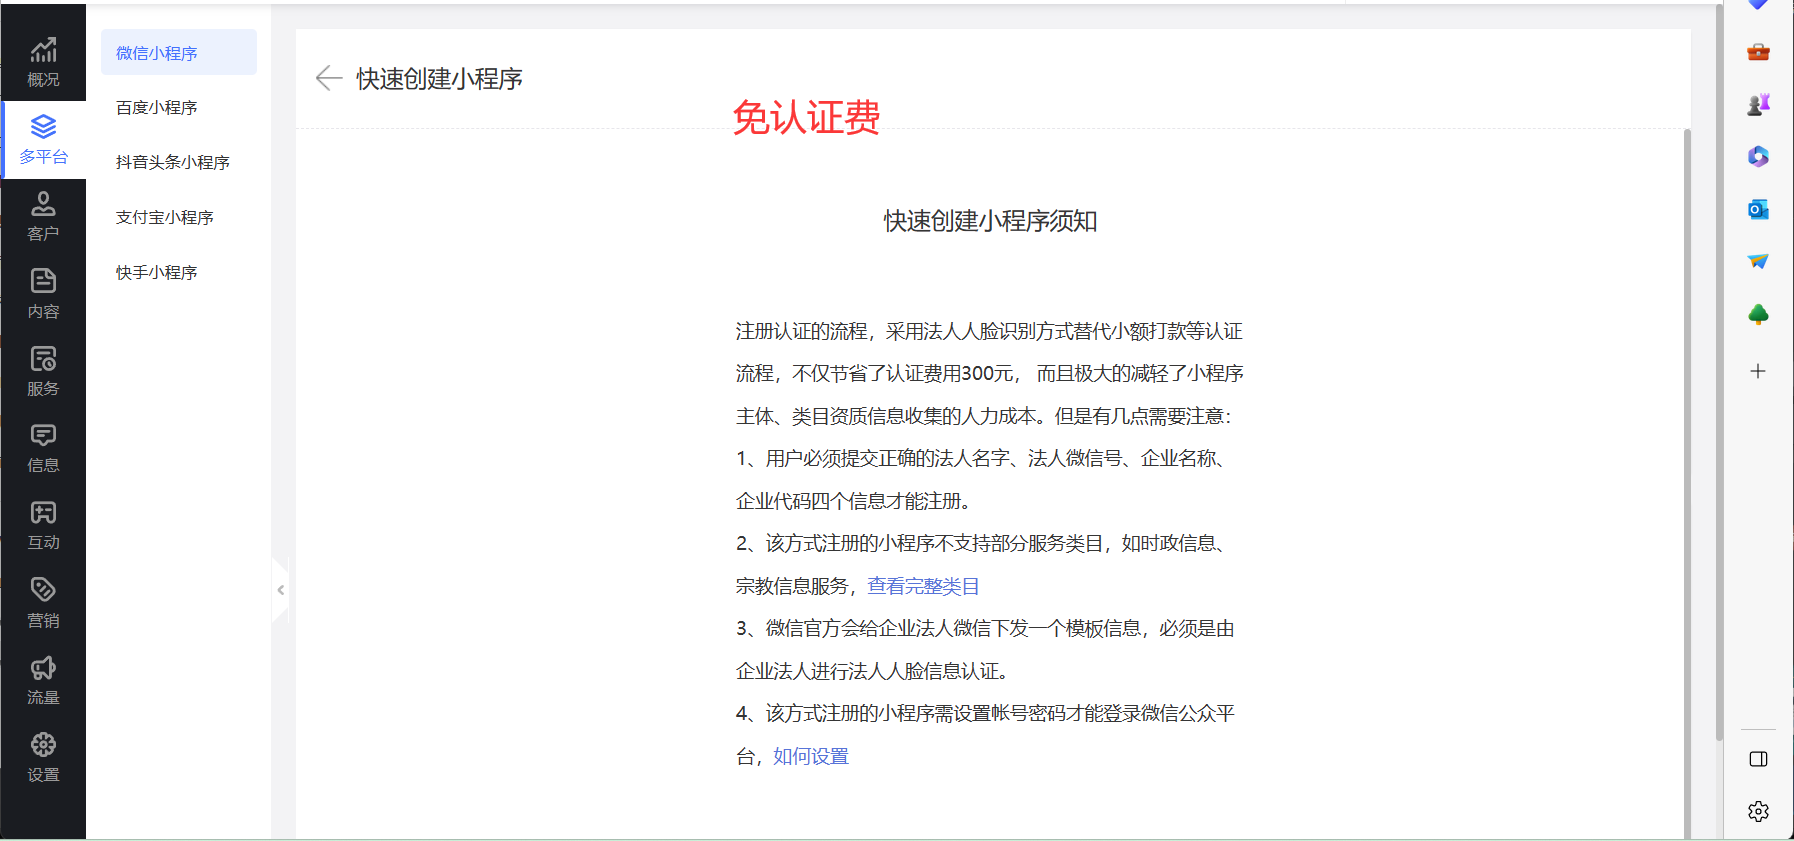
Task: Collapse the secondary menu panel
Action: click(281, 590)
